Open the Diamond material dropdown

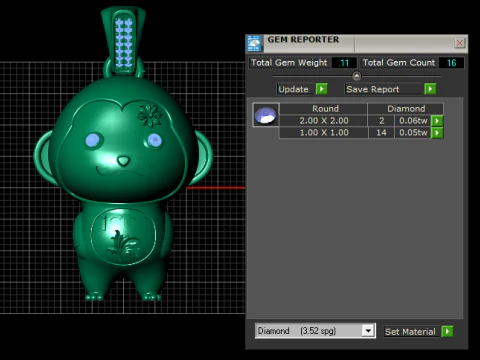315,331
